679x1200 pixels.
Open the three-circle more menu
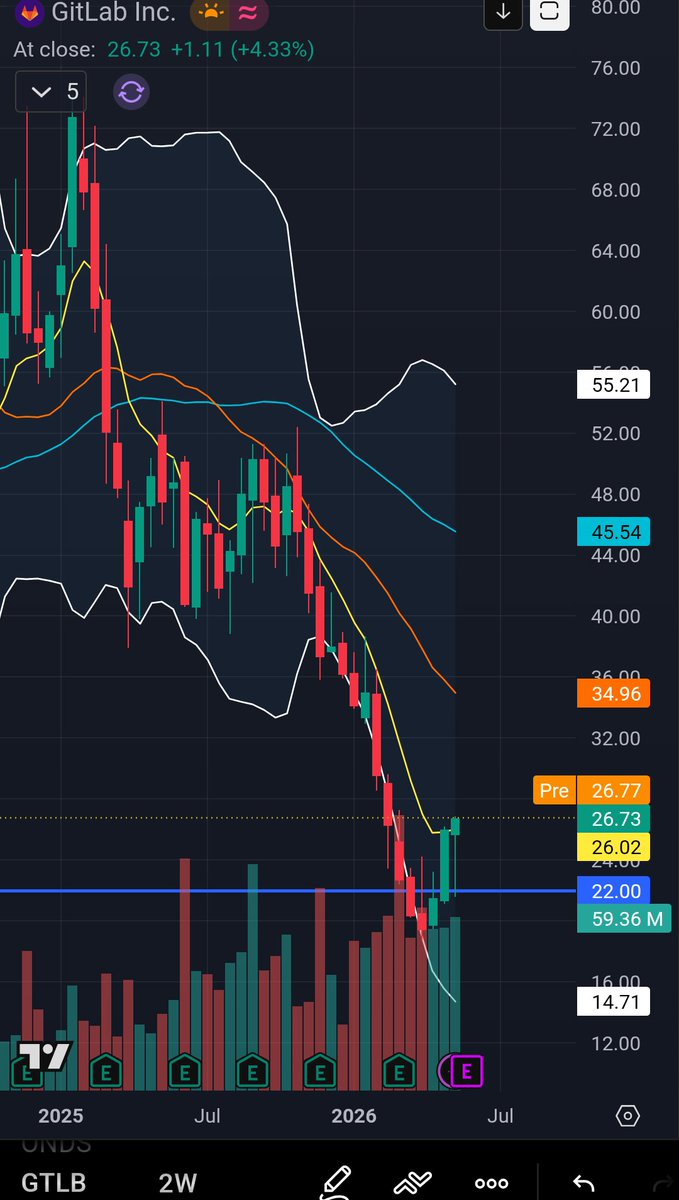[x=491, y=1183]
